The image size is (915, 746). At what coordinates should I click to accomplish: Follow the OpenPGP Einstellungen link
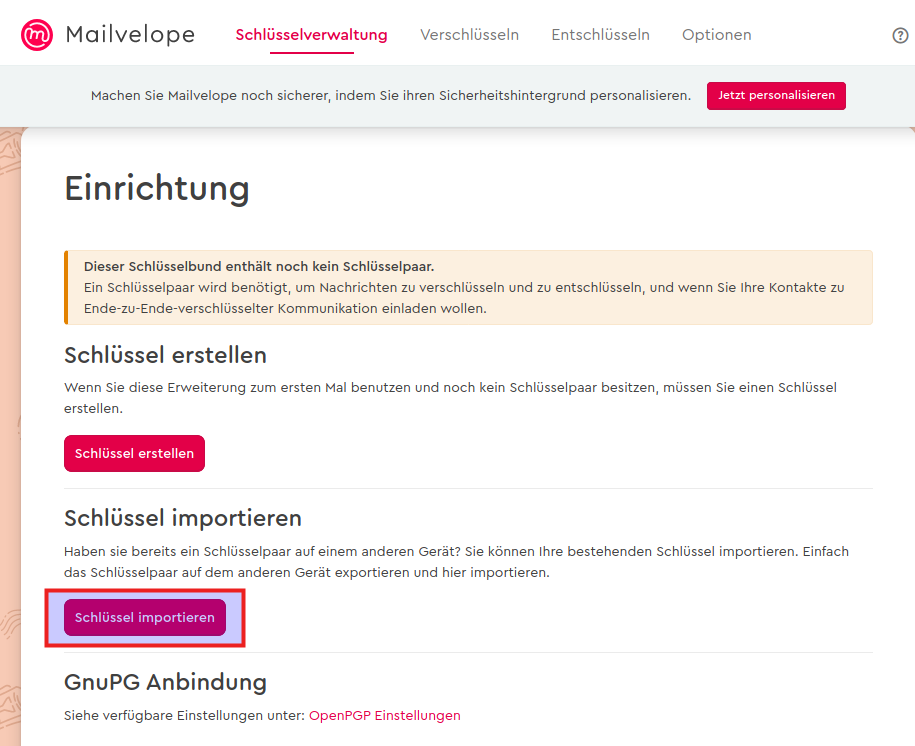point(385,716)
